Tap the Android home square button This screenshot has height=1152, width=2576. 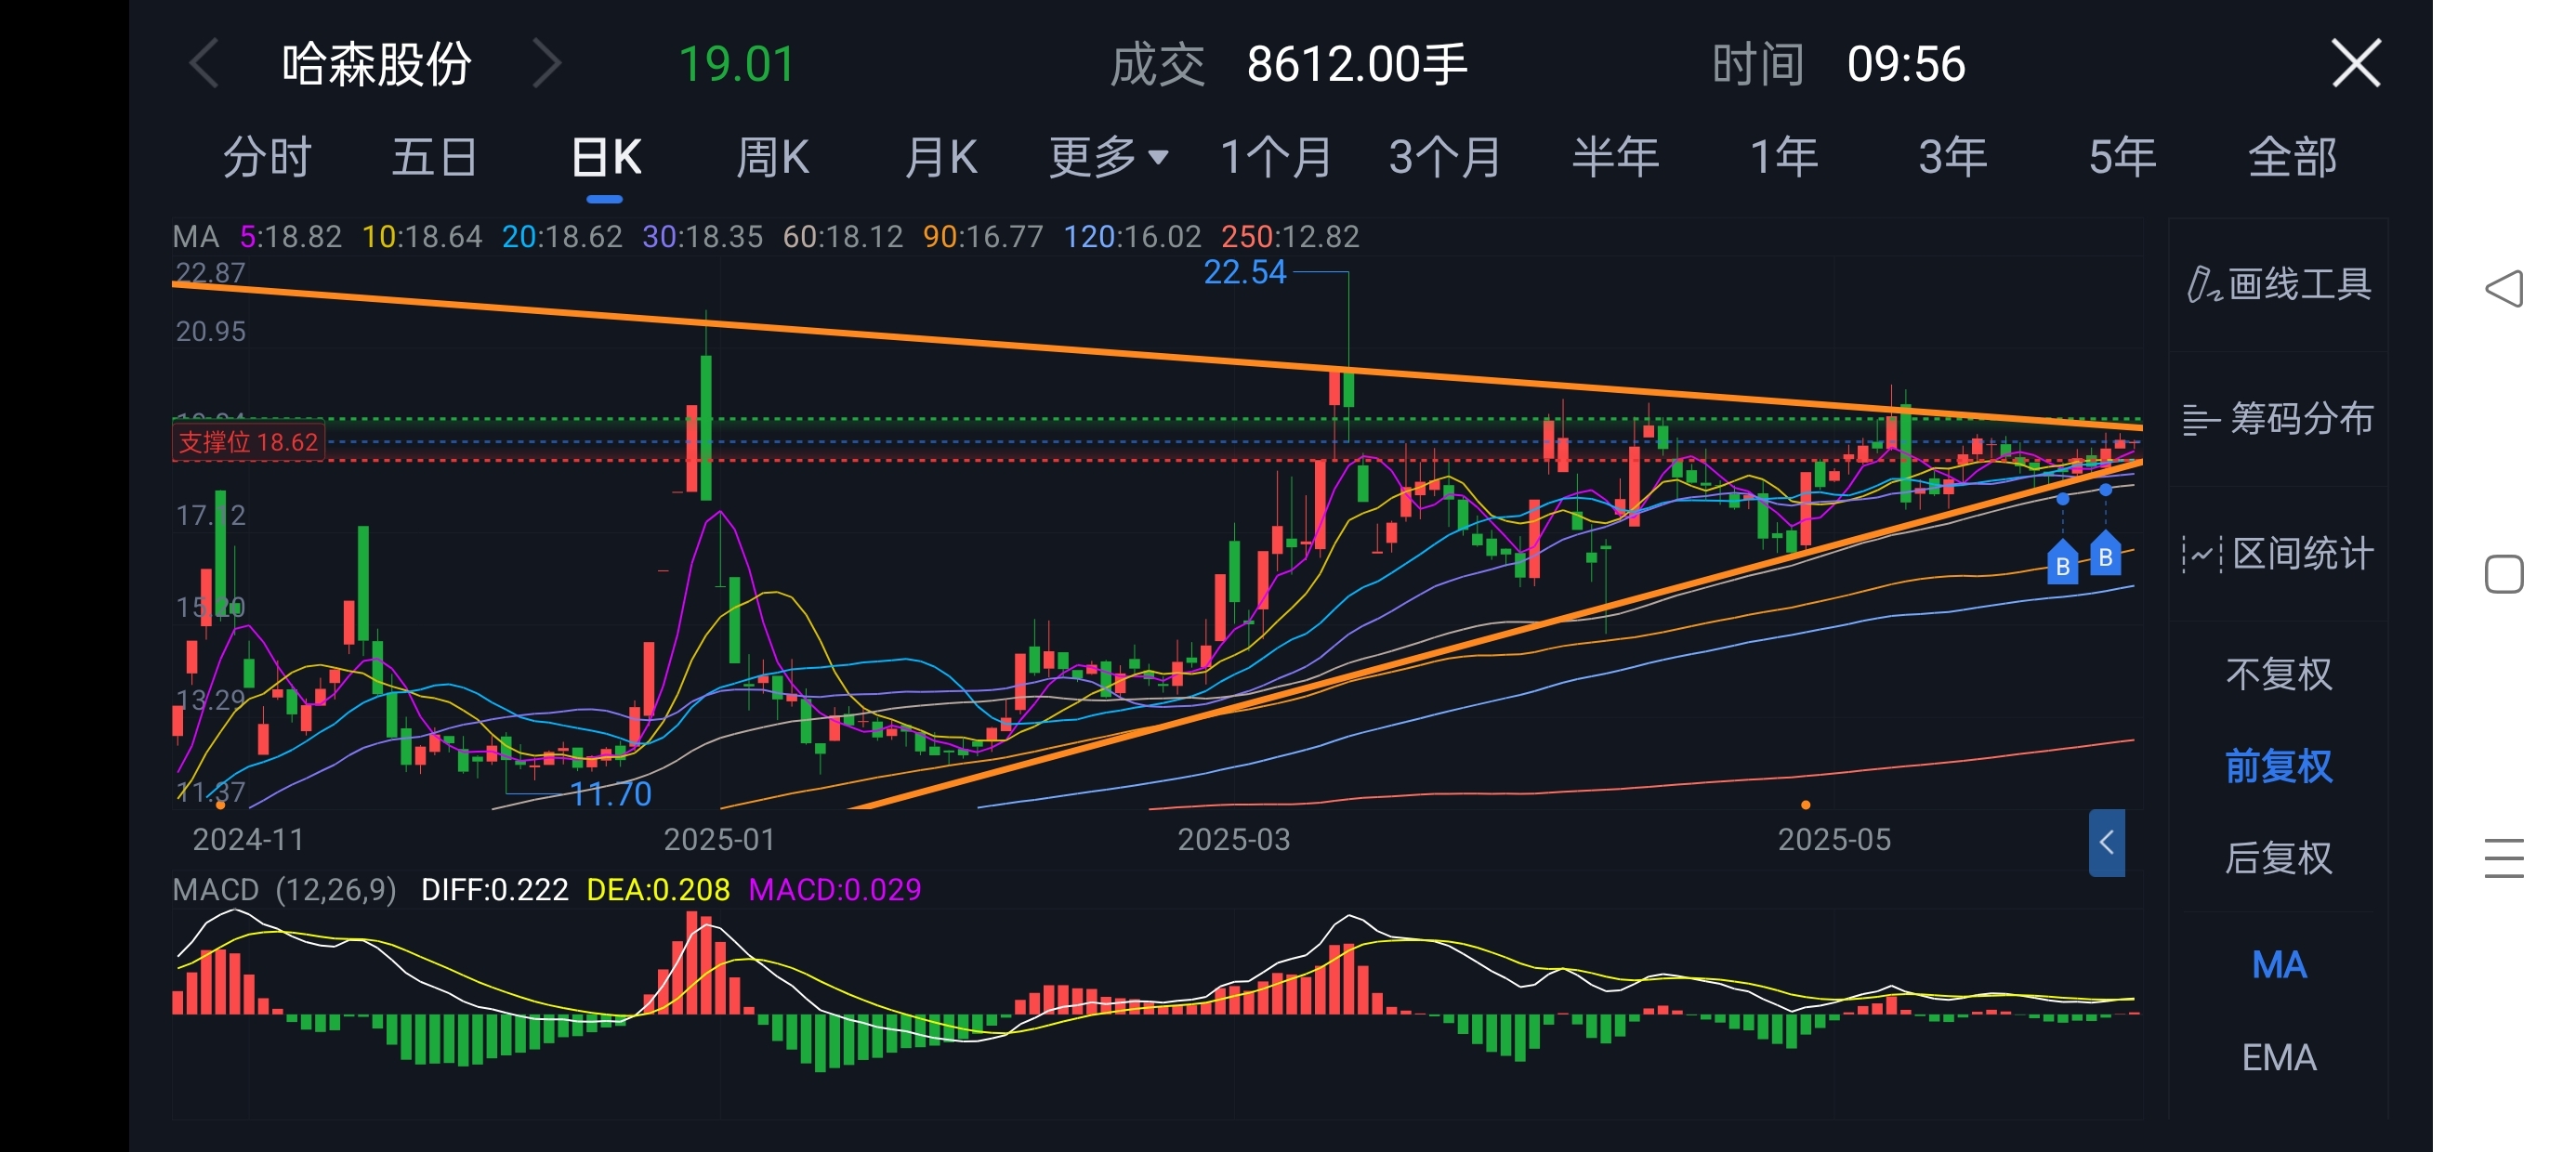tap(2504, 574)
